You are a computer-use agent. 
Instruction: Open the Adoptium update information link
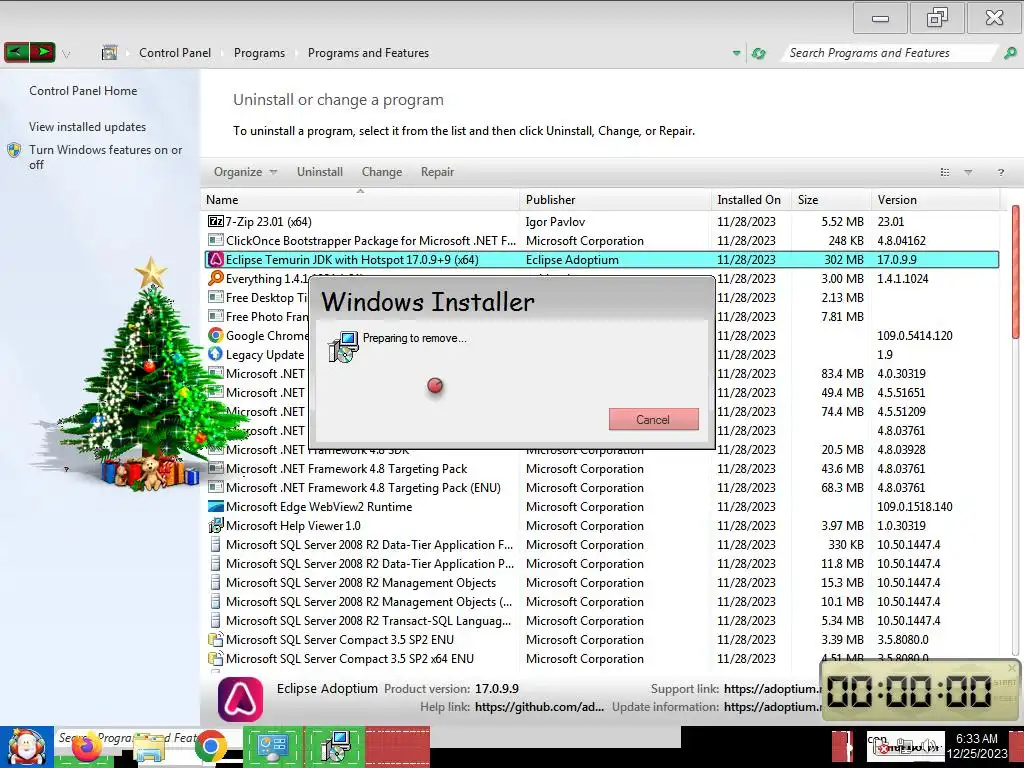[771, 707]
